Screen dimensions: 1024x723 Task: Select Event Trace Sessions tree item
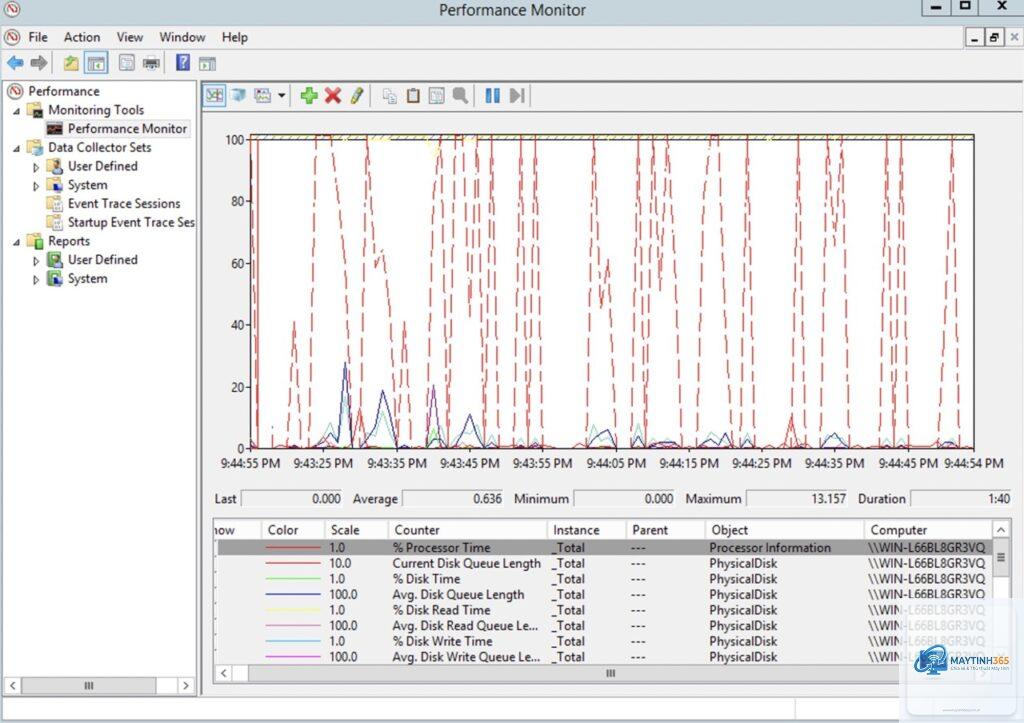(x=123, y=204)
